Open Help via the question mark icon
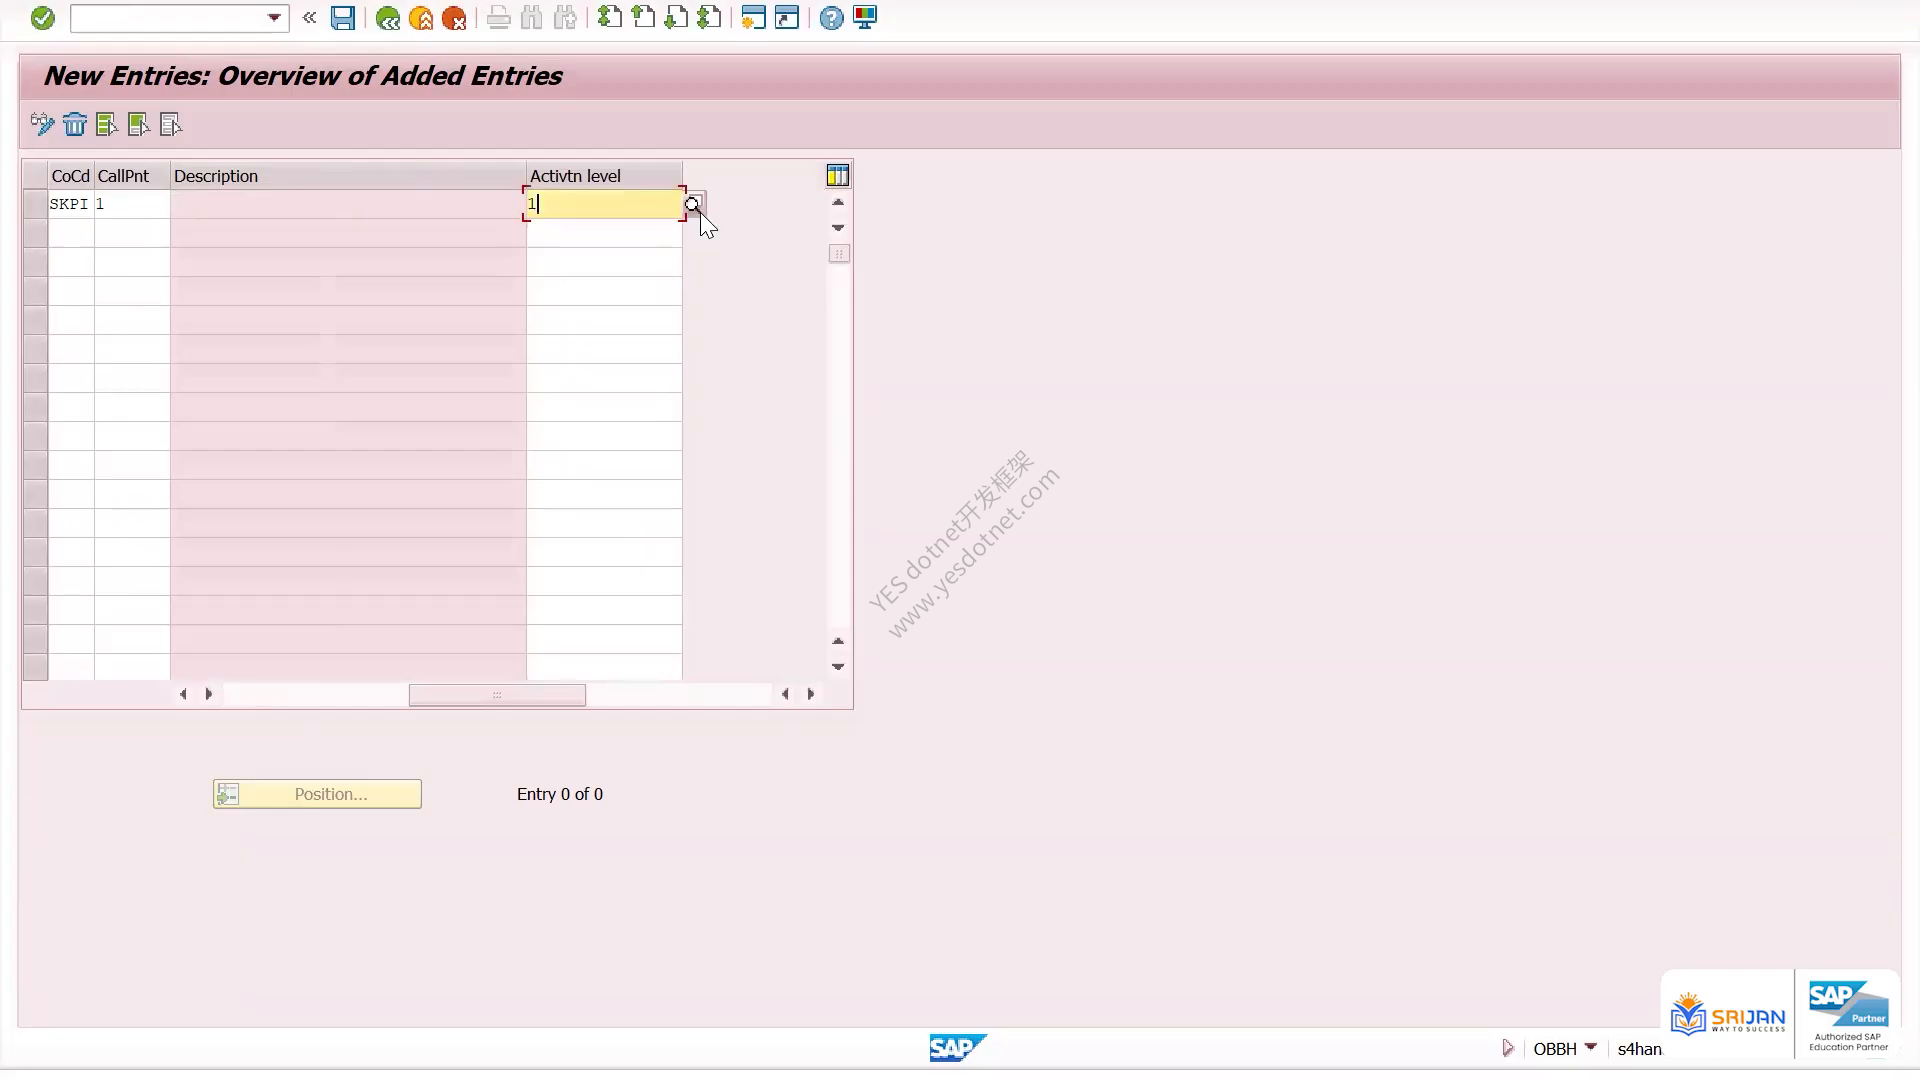The image size is (1920, 1080). pyautogui.click(x=831, y=18)
